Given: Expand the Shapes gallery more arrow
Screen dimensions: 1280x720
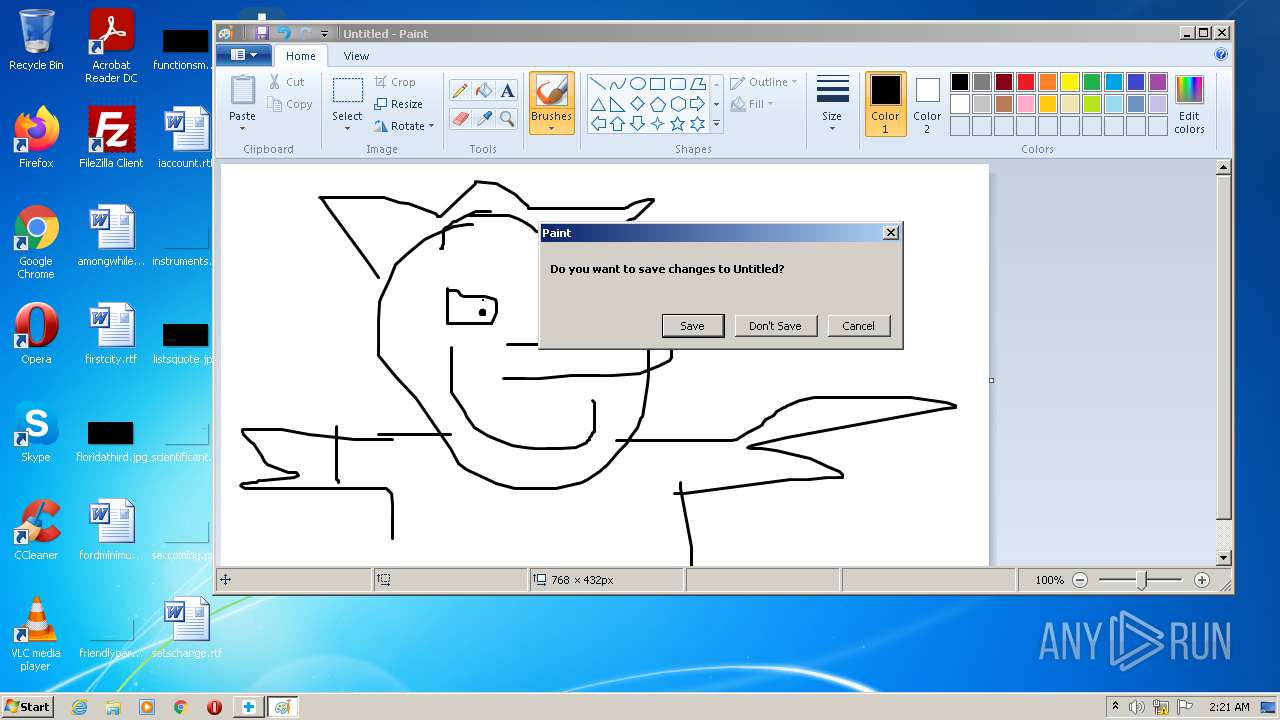Looking at the screenshot, I should point(716,125).
